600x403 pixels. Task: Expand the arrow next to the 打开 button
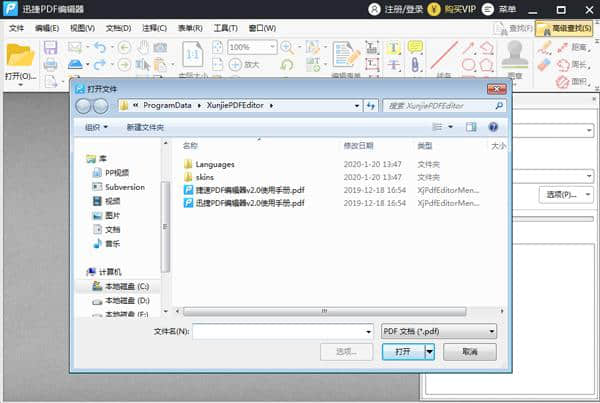coord(429,352)
